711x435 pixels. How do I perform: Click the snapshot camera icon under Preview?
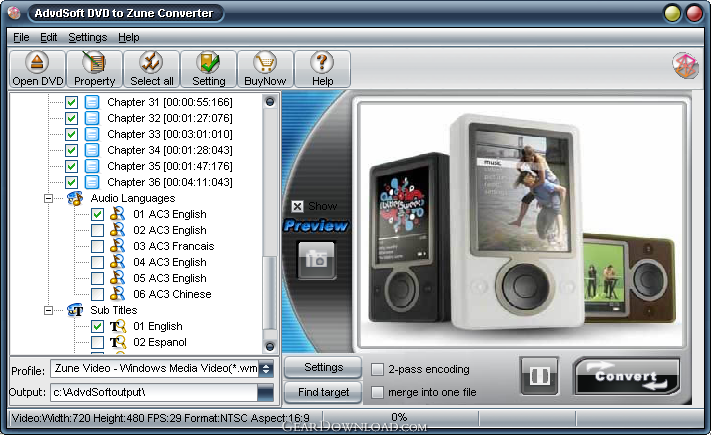point(317,260)
